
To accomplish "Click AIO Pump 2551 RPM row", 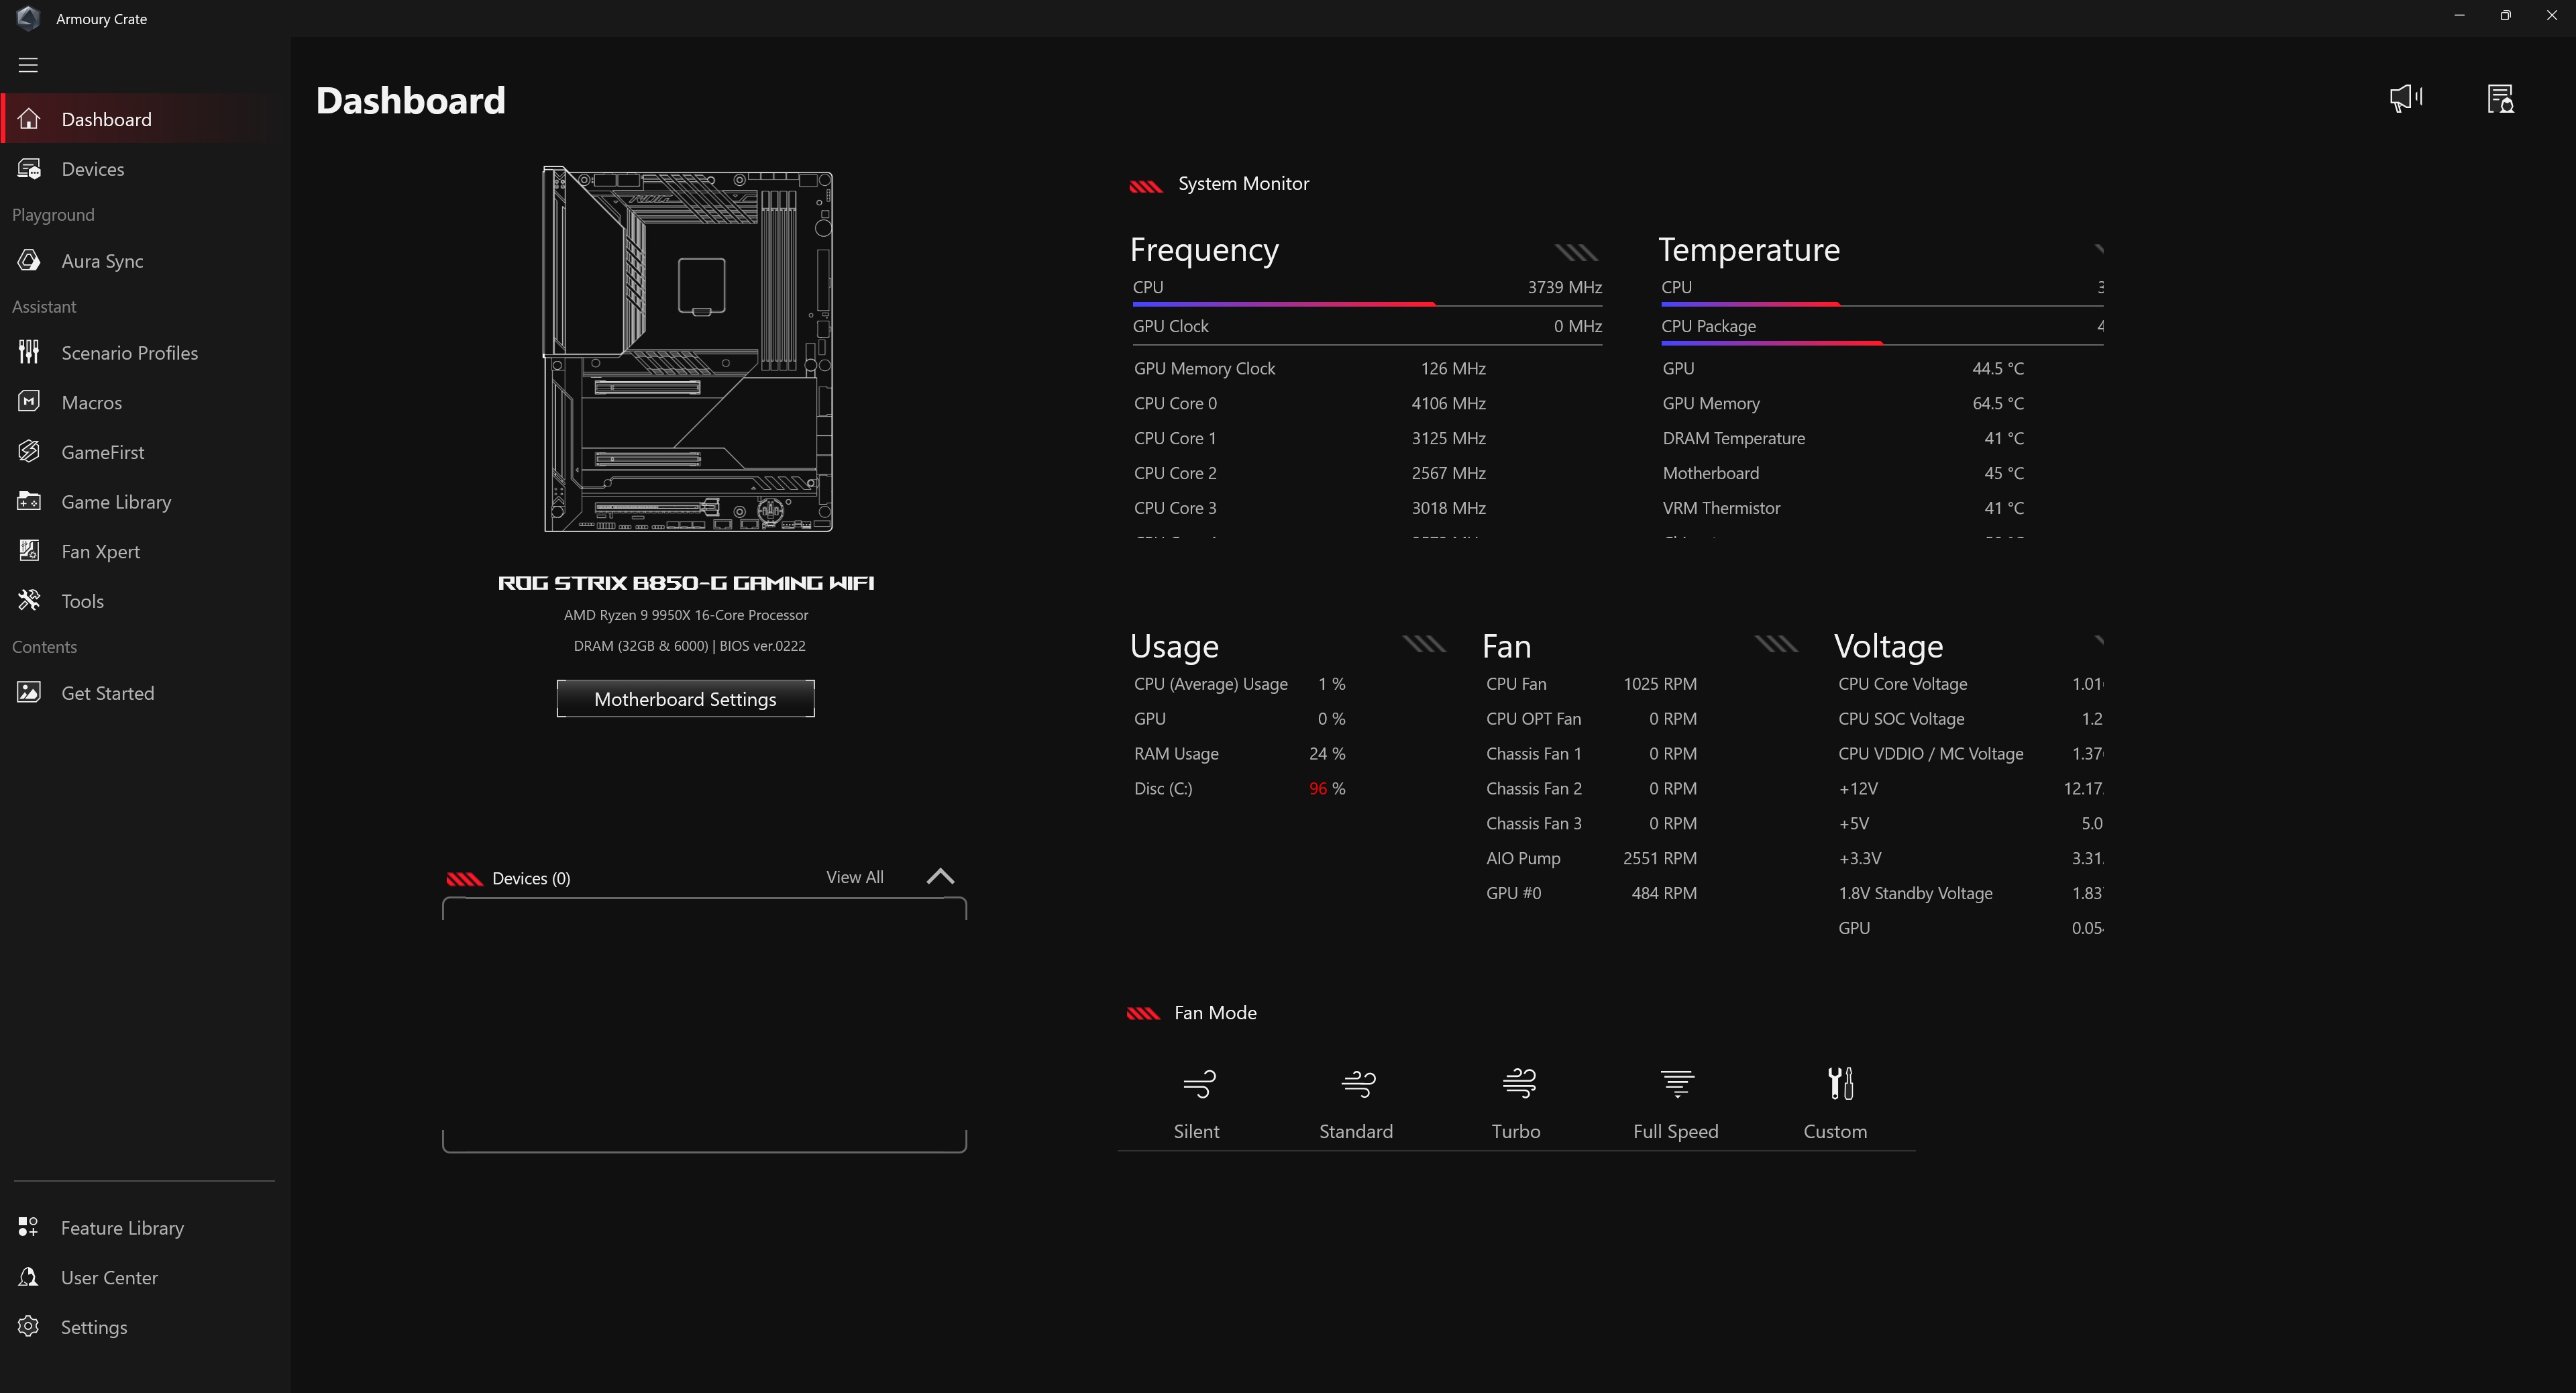I will point(1591,858).
